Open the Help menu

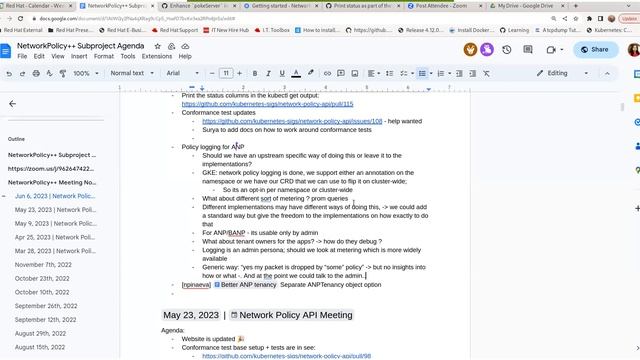pos(185,56)
